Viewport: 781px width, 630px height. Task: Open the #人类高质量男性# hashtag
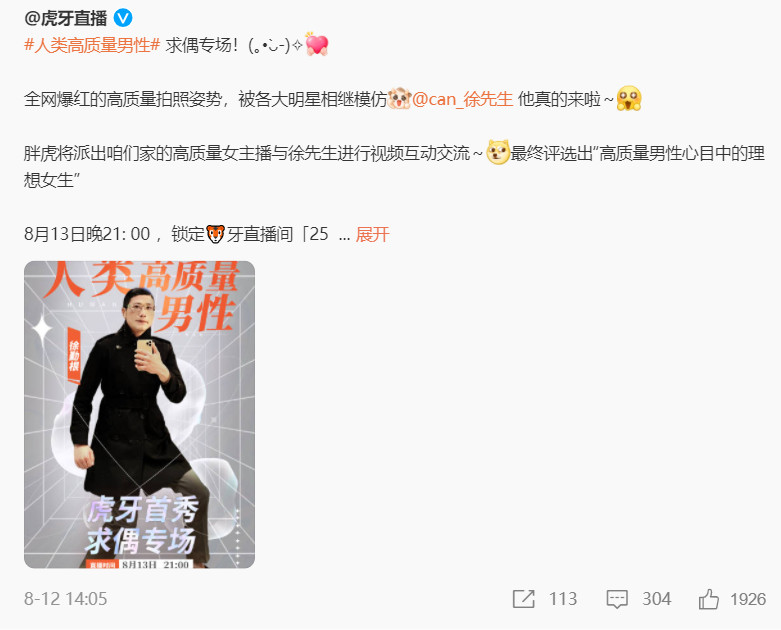(92, 45)
